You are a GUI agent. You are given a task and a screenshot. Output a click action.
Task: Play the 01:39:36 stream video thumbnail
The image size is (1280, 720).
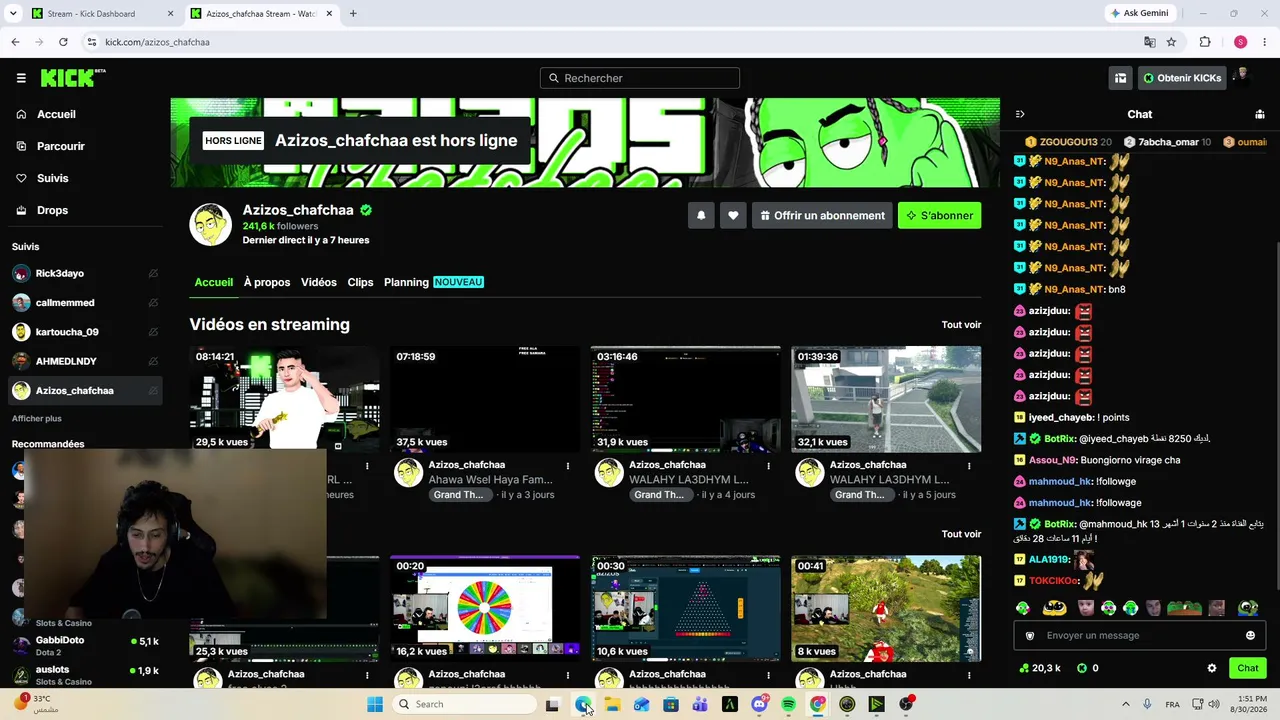click(x=886, y=399)
